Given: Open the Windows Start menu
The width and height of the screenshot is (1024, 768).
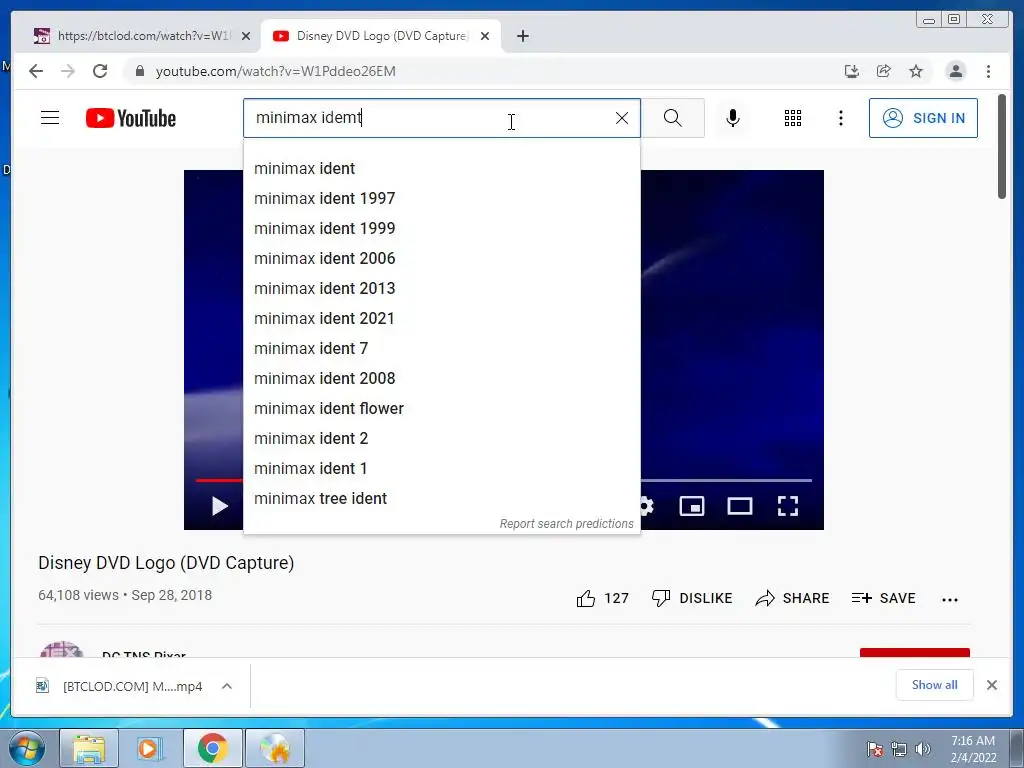Looking at the screenshot, I should coord(27,748).
